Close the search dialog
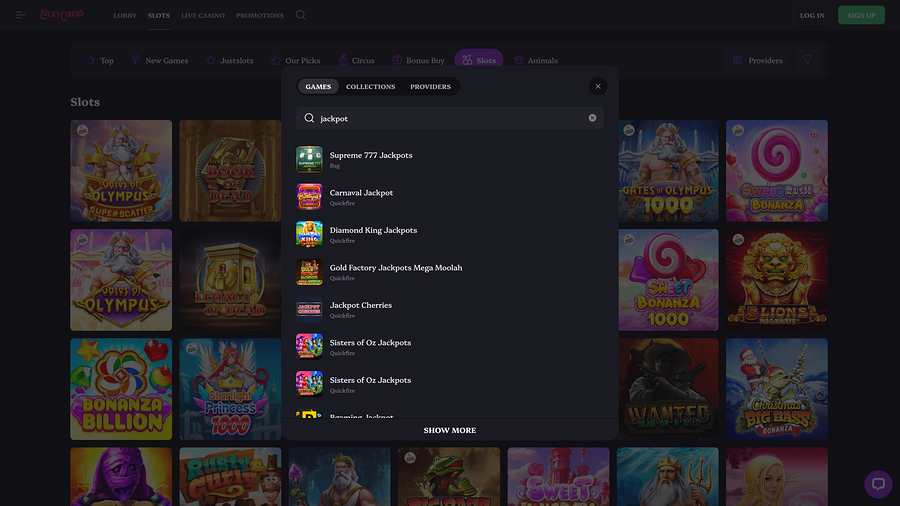This screenshot has width=900, height=506. point(598,86)
